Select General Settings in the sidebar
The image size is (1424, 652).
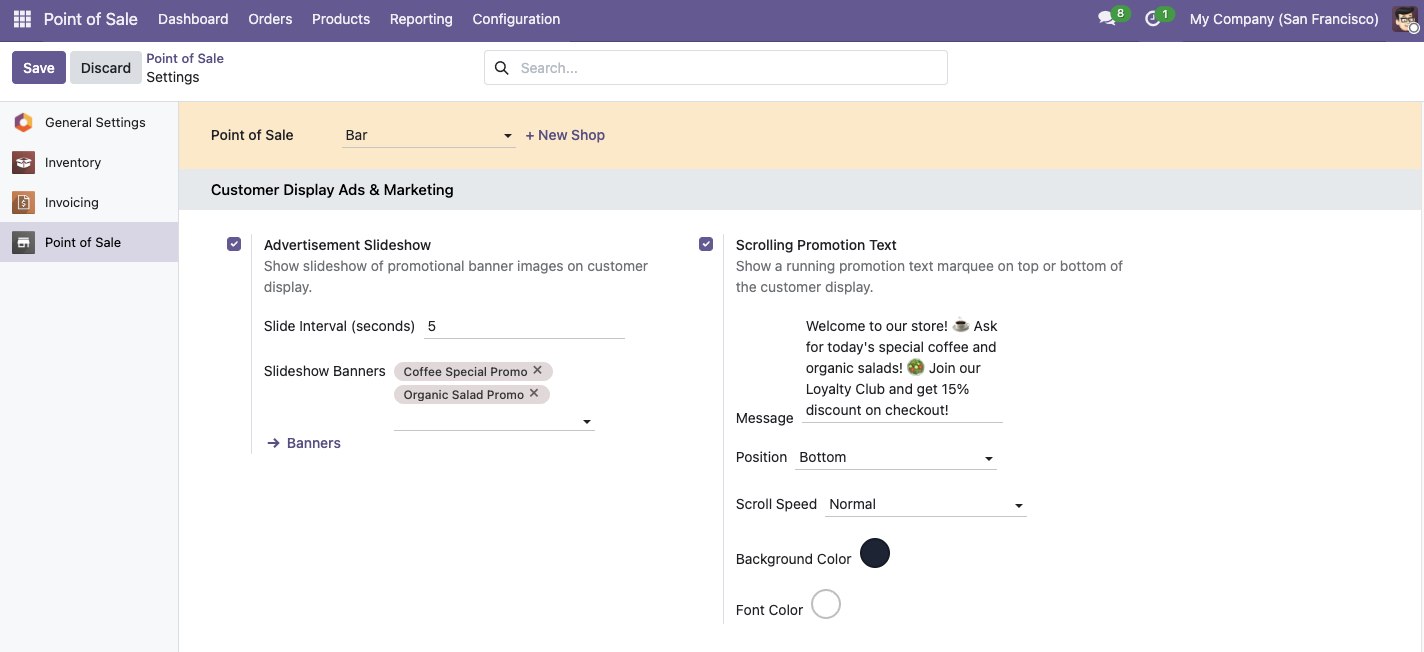coord(89,122)
